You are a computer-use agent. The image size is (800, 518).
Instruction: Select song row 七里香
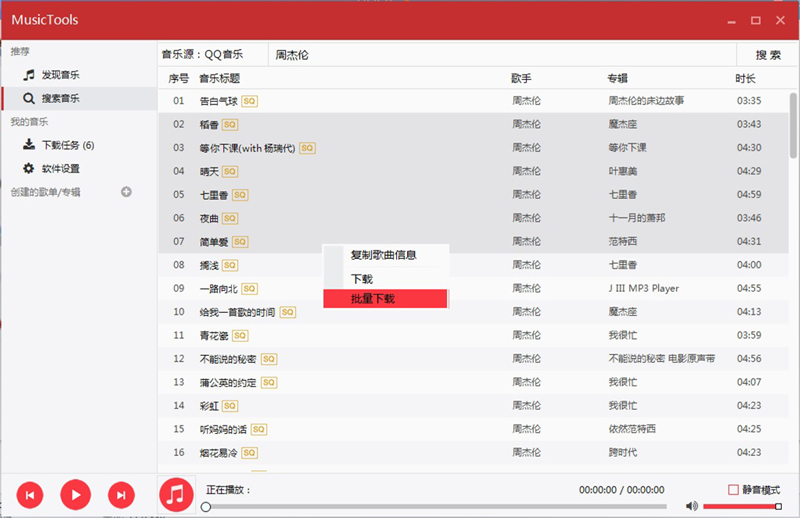tap(473, 194)
